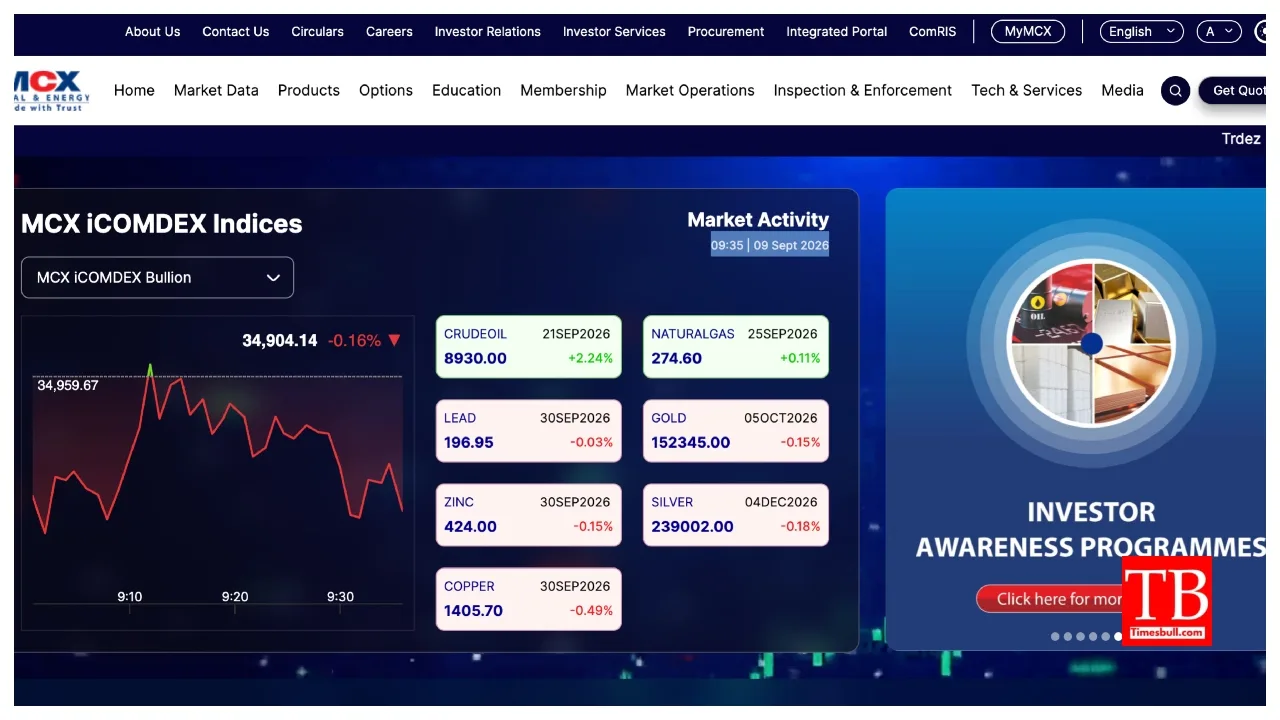This screenshot has width=1280, height=720.
Task: Select the GOLD 05OCT2026 card
Action: [736, 431]
